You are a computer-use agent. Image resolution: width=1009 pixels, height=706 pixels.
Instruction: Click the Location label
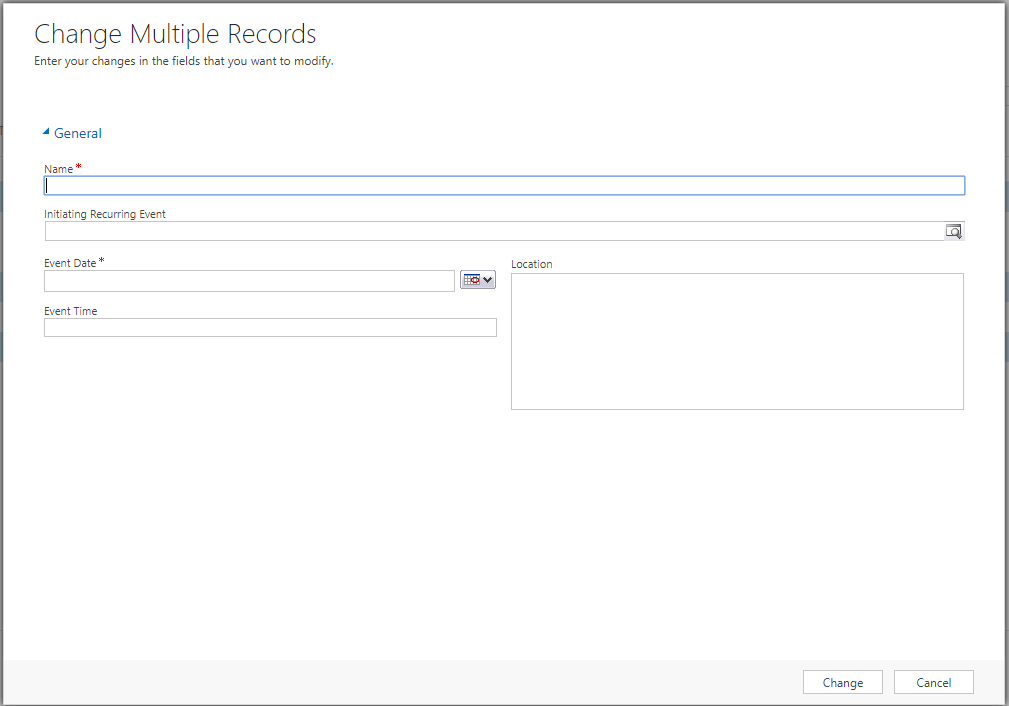pos(531,264)
